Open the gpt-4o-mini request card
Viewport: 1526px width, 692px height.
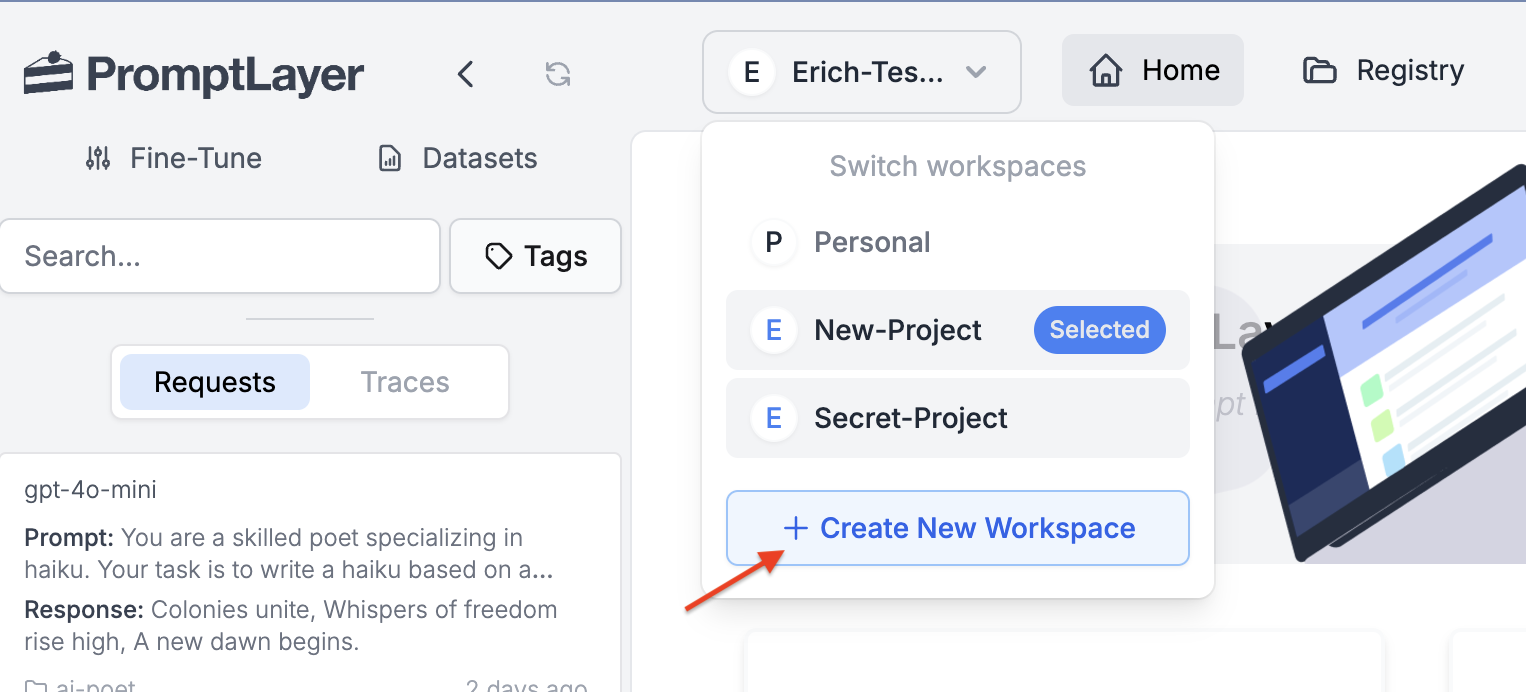(310, 573)
